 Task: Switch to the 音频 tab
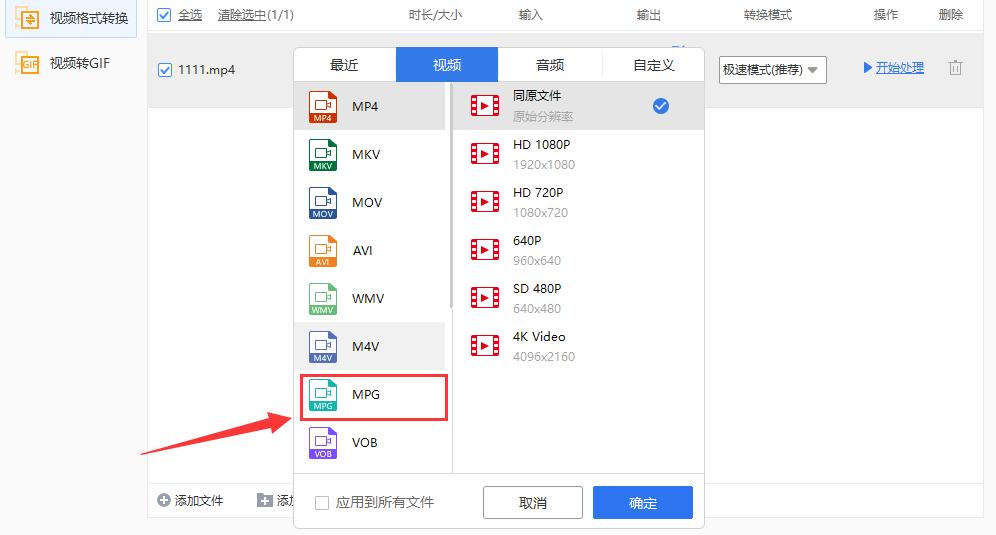tap(550, 65)
